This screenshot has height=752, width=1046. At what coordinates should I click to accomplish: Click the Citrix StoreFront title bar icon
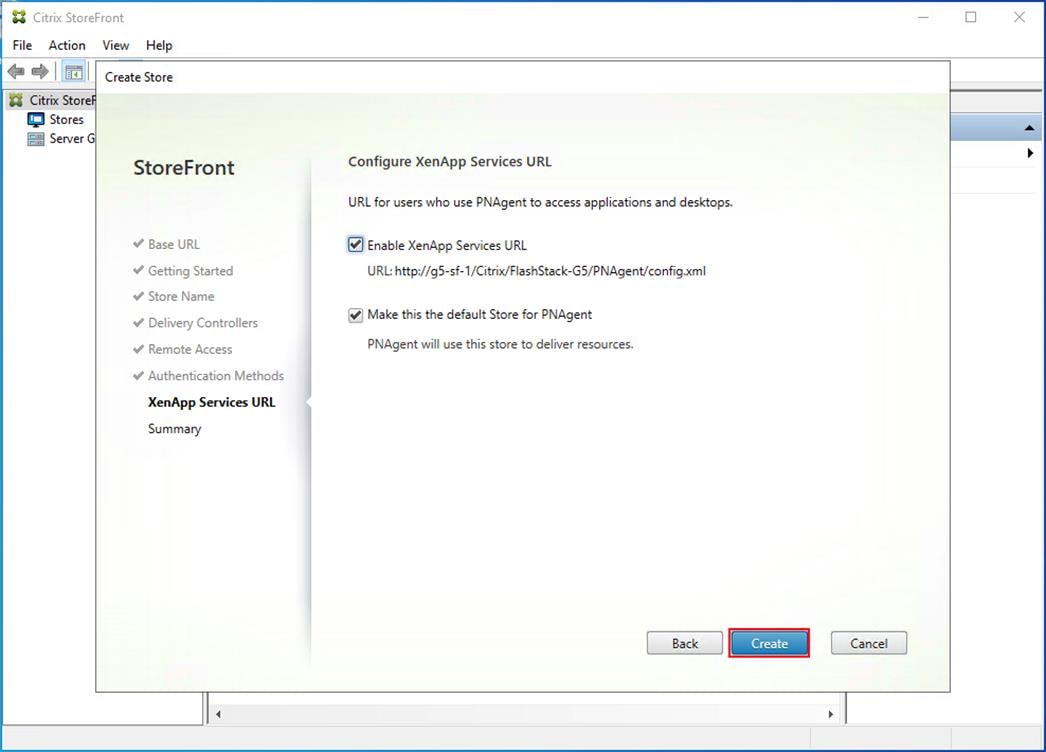(19, 17)
